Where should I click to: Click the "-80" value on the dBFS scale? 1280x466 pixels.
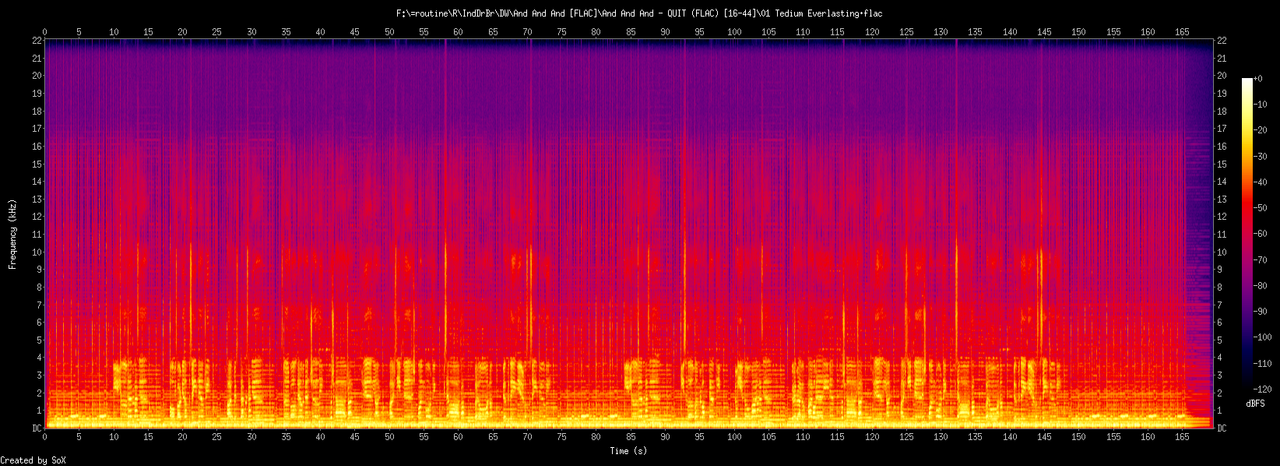1263,284
